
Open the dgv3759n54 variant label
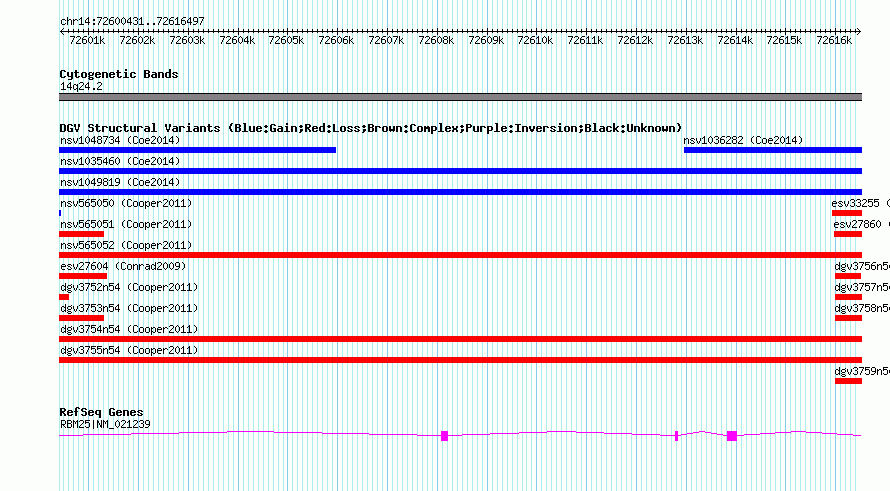[x=862, y=371]
